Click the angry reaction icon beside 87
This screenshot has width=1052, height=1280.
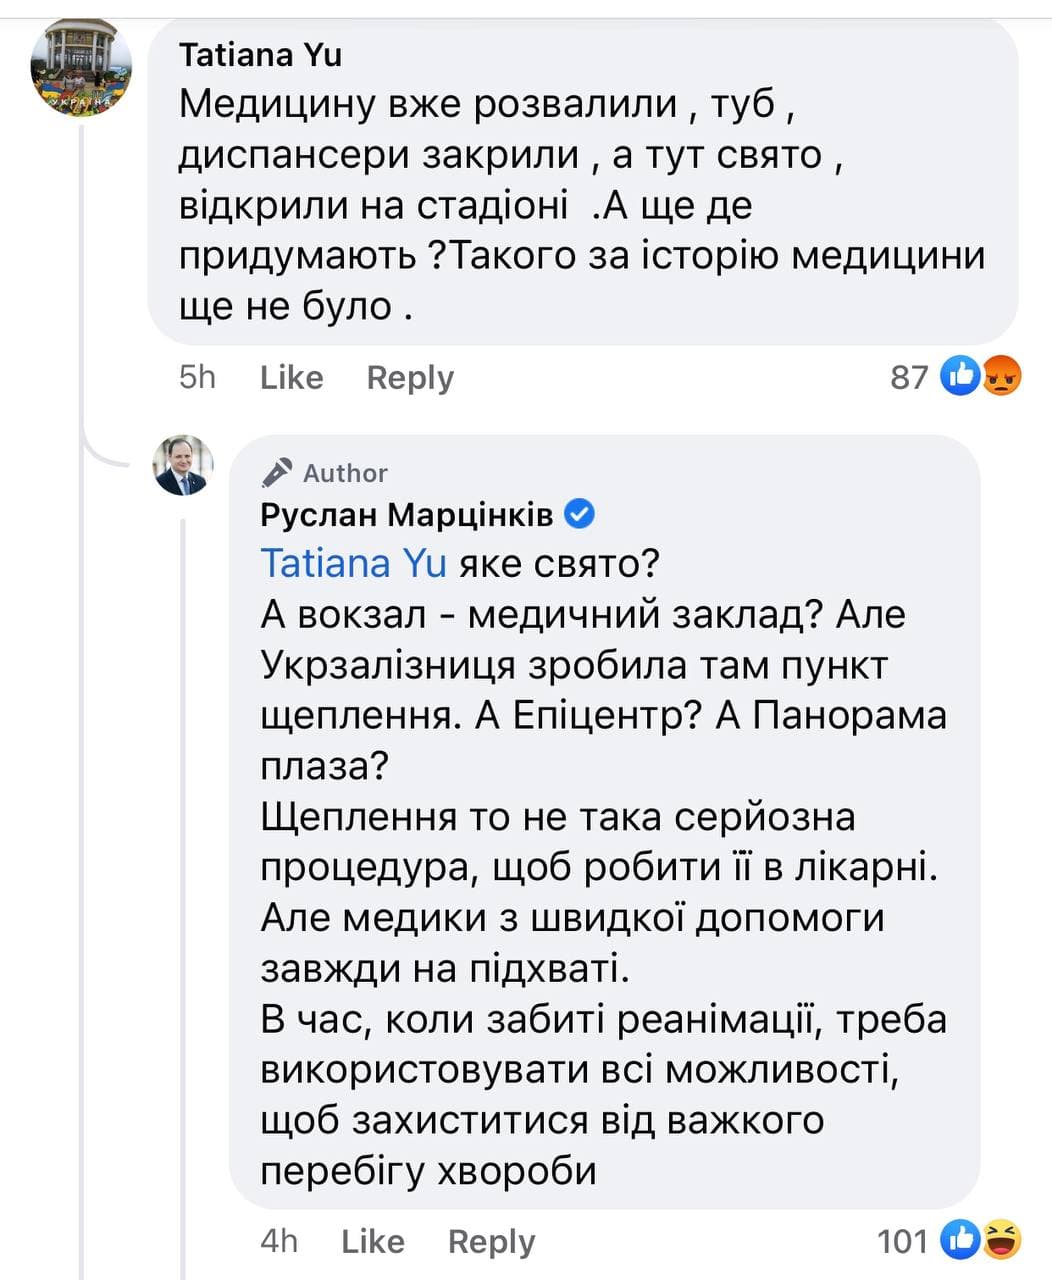coord(1001,376)
